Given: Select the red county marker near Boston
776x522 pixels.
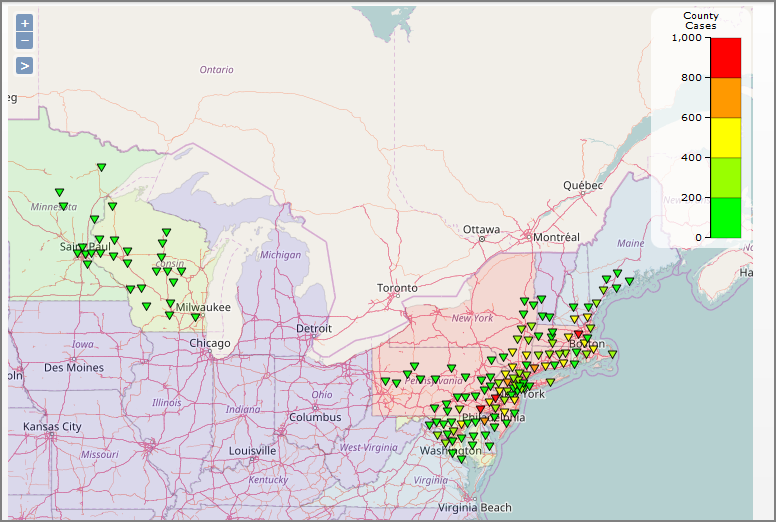Looking at the screenshot, I should [579, 334].
